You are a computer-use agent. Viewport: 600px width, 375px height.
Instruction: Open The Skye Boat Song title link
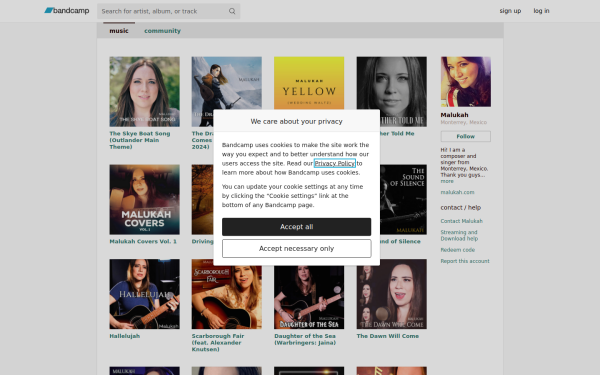coord(140,140)
